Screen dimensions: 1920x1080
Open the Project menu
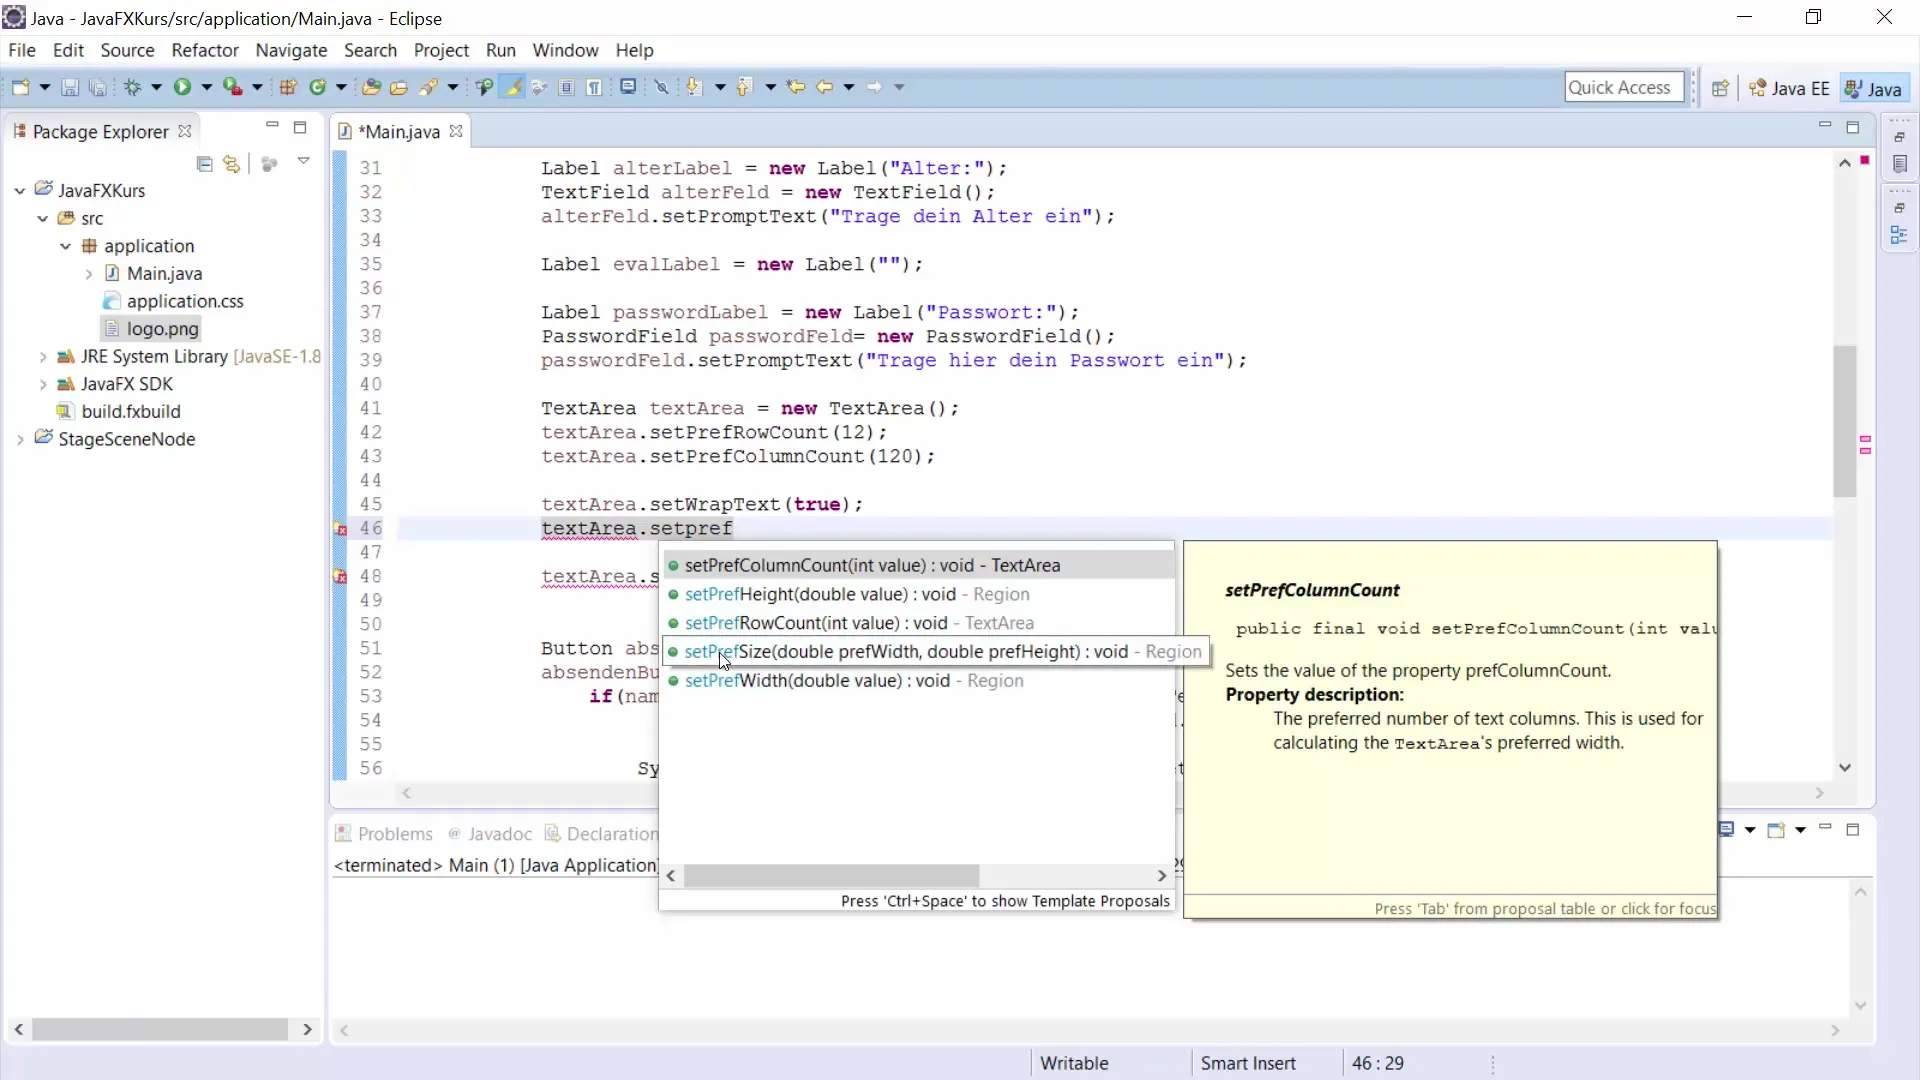(x=441, y=50)
